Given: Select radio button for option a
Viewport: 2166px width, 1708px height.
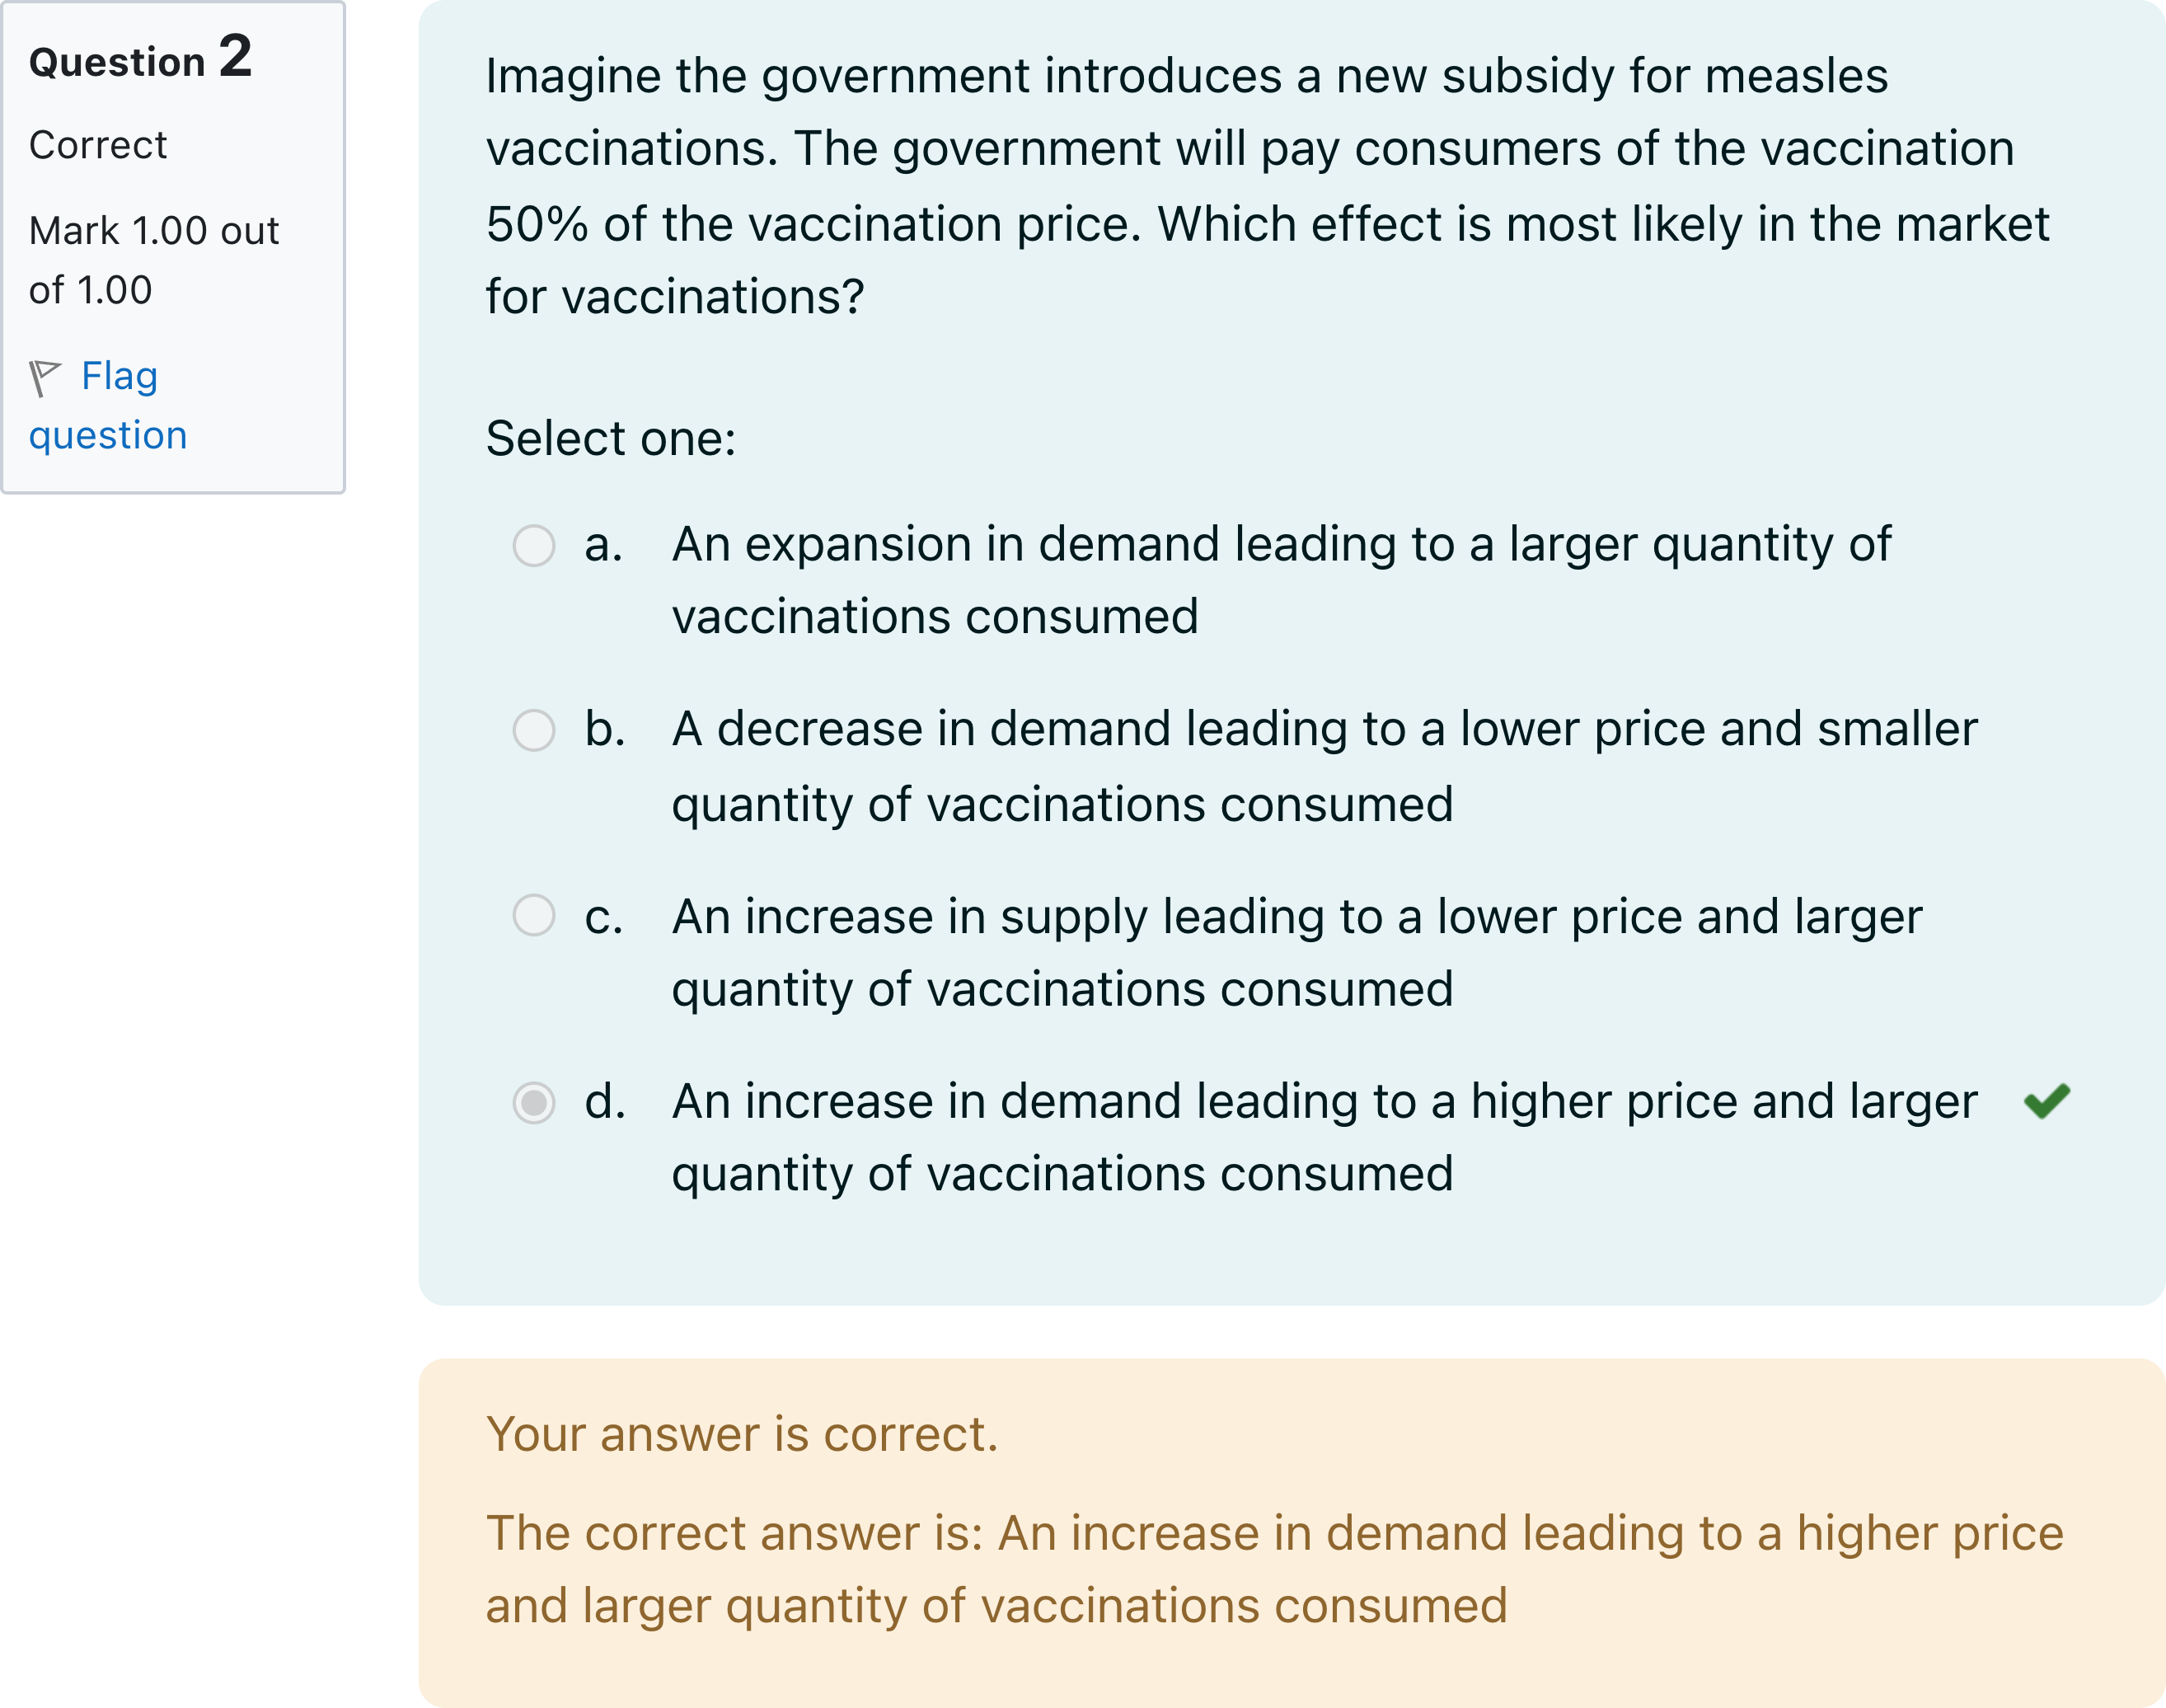Looking at the screenshot, I should [x=534, y=546].
